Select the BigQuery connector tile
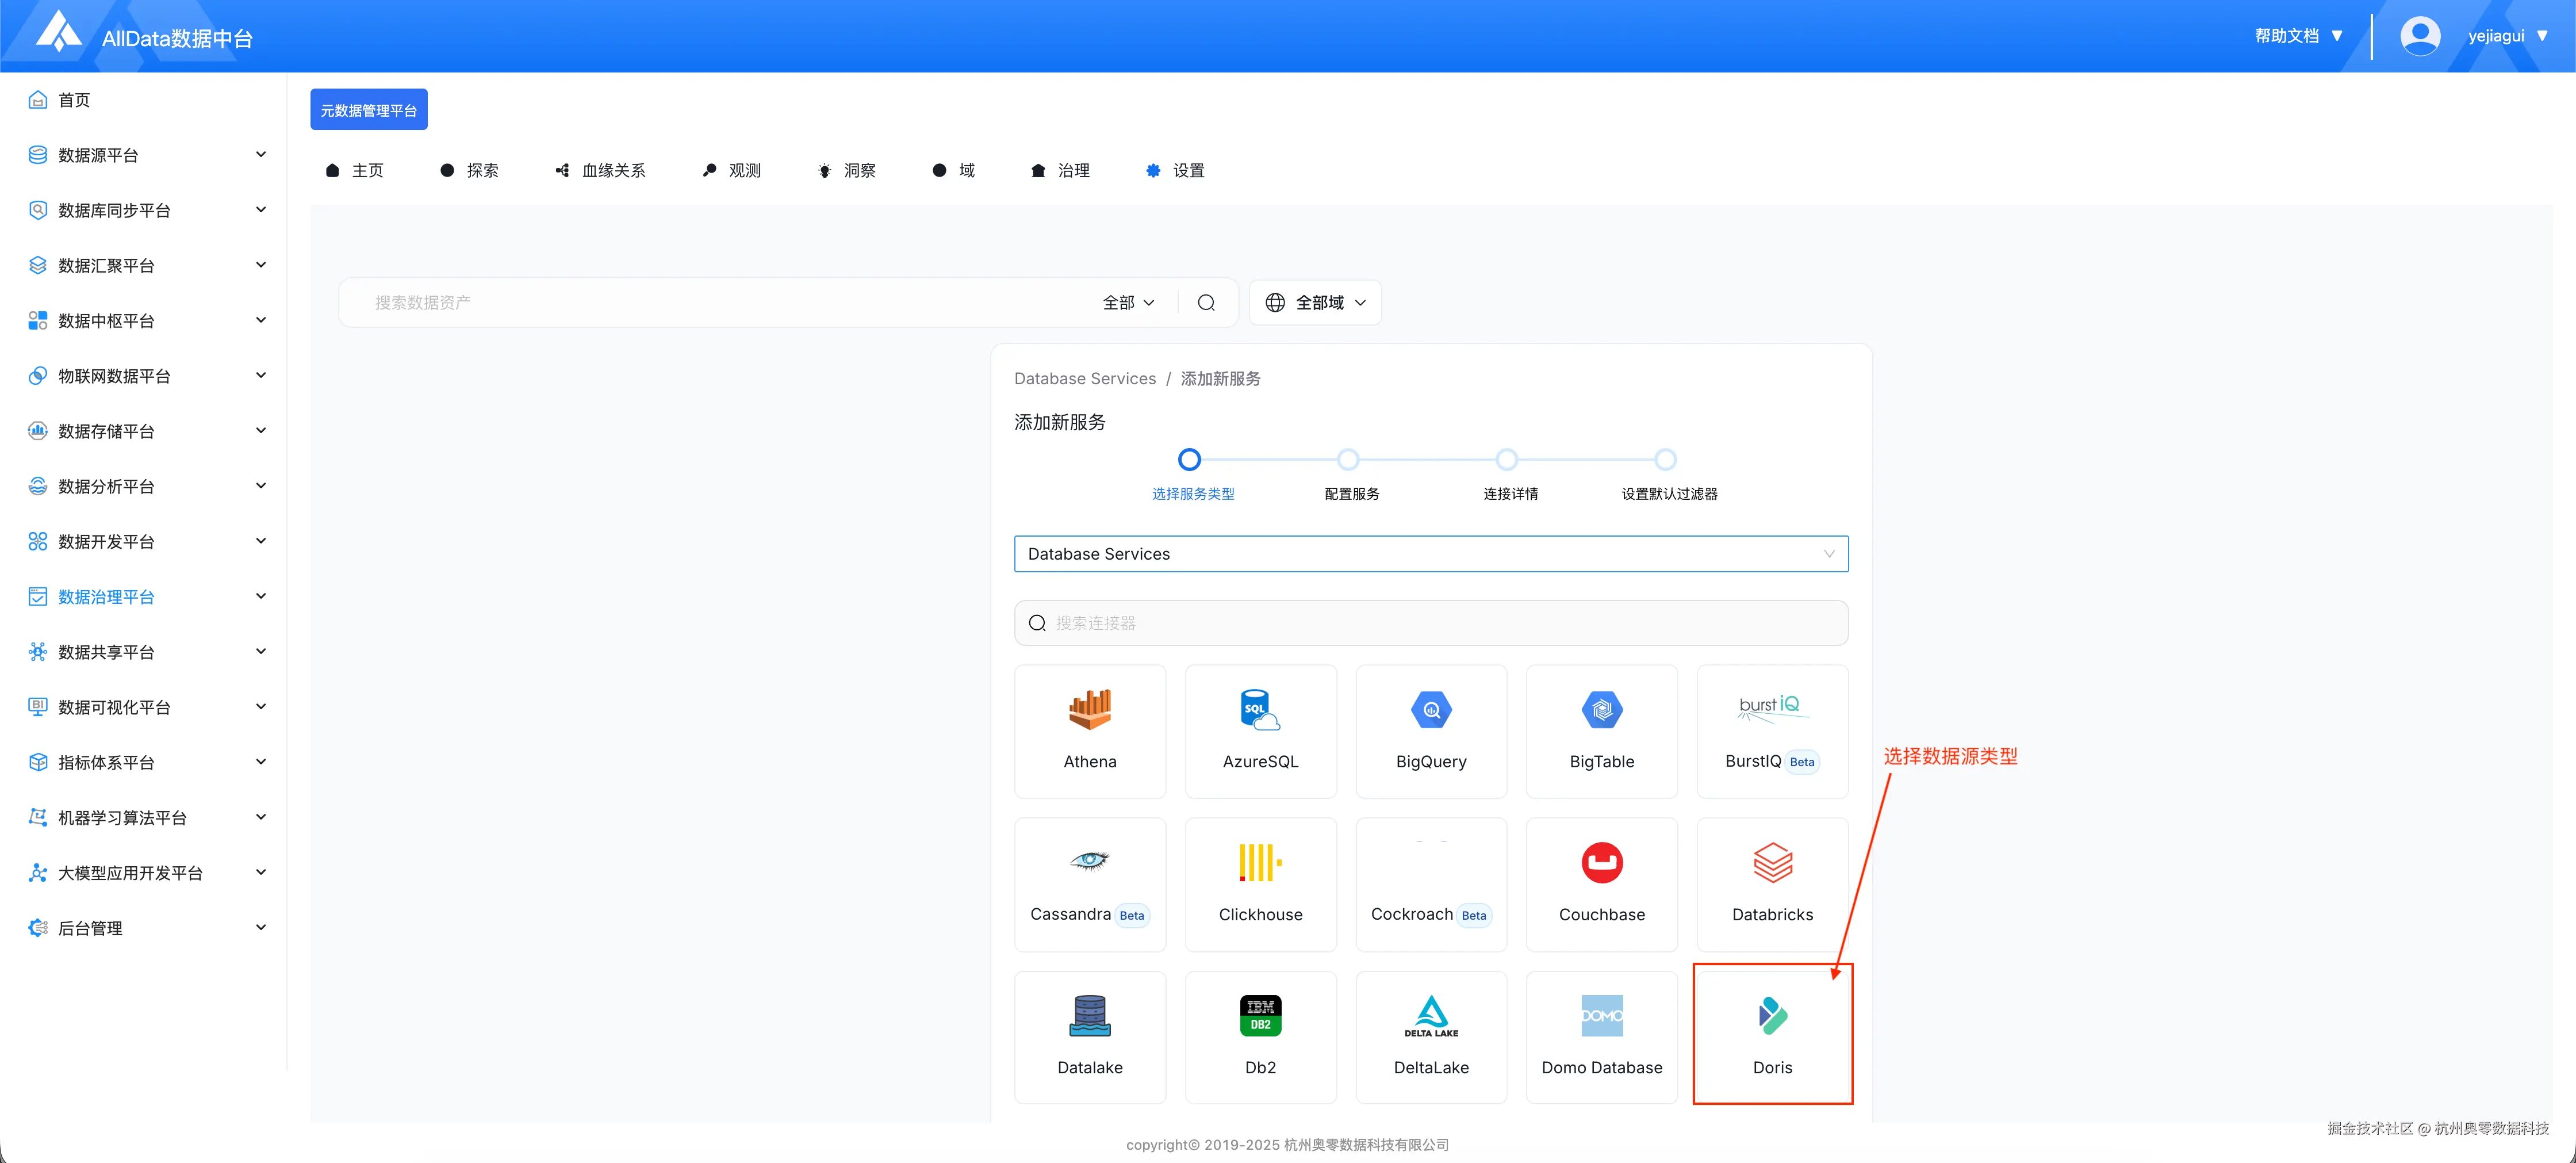 (x=1430, y=731)
